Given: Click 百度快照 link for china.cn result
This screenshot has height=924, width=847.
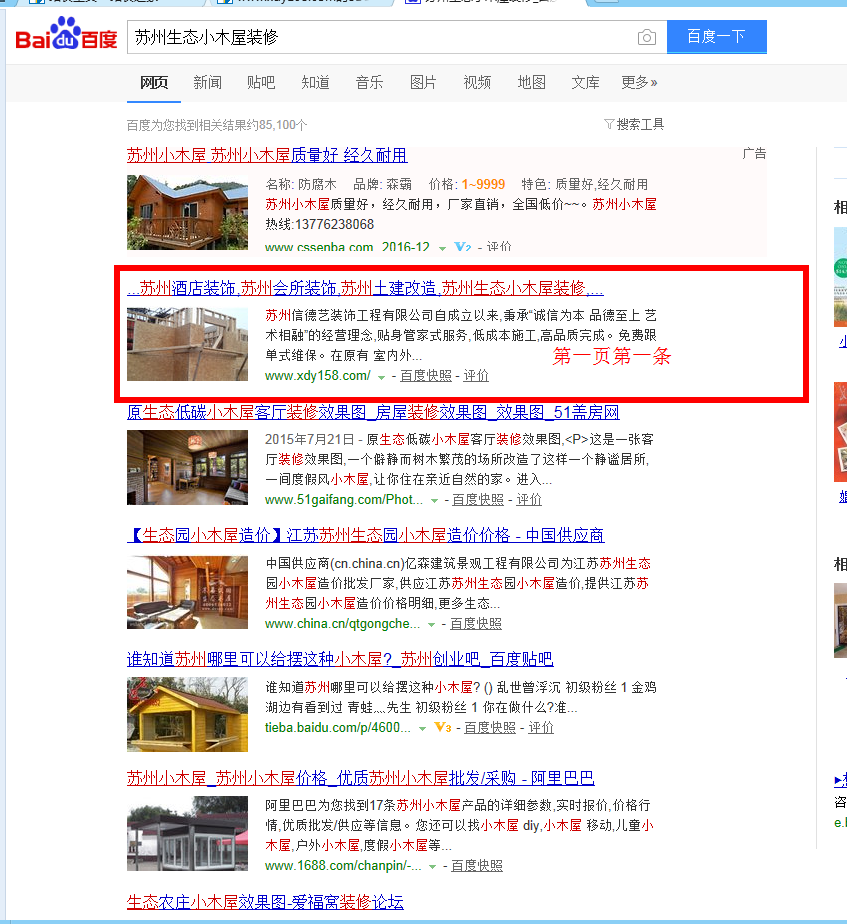Looking at the screenshot, I should (476, 623).
